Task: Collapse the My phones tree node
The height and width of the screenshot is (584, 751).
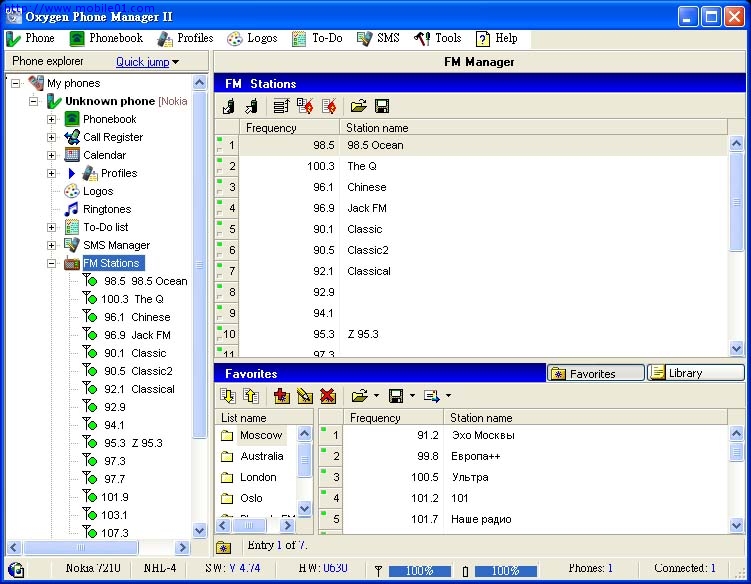Action: [16, 83]
